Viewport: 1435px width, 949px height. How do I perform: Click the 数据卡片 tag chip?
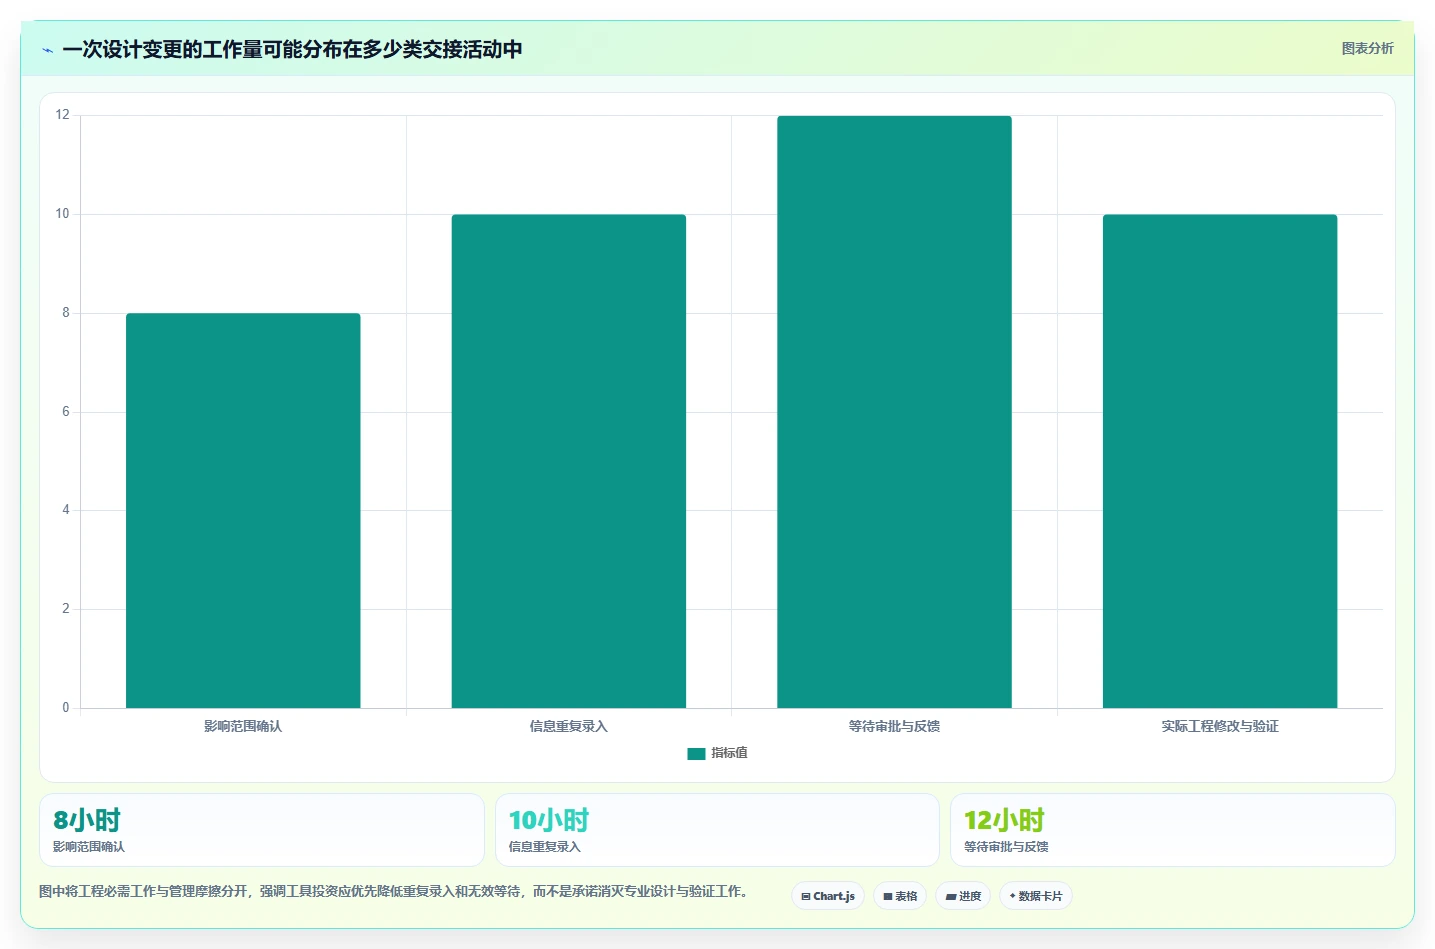coord(1036,896)
